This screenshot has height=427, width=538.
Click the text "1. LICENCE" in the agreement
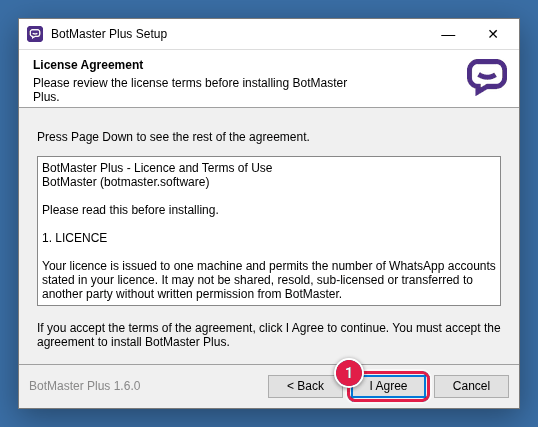[74, 238]
